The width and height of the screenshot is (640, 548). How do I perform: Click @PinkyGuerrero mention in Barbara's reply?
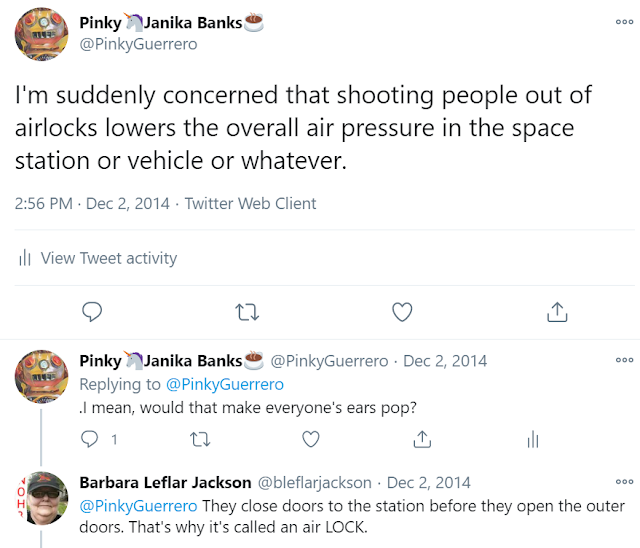coord(138,505)
